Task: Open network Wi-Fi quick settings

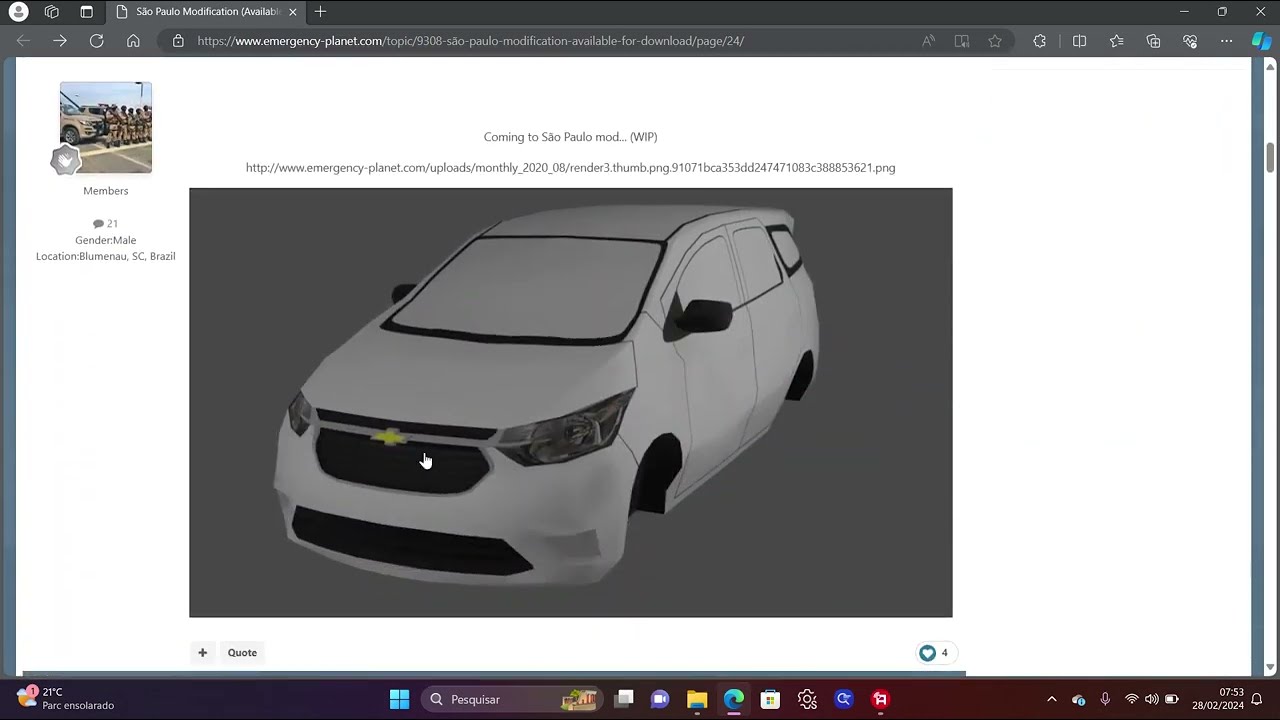Action: coord(1132,699)
